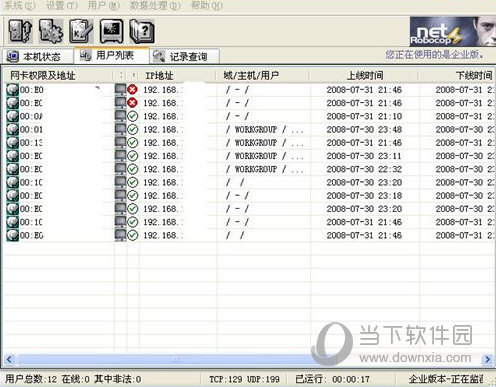This screenshot has width=496, height=387.
Task: Select the online time 2008-07-30 23:11
Action: pyautogui.click(x=364, y=156)
